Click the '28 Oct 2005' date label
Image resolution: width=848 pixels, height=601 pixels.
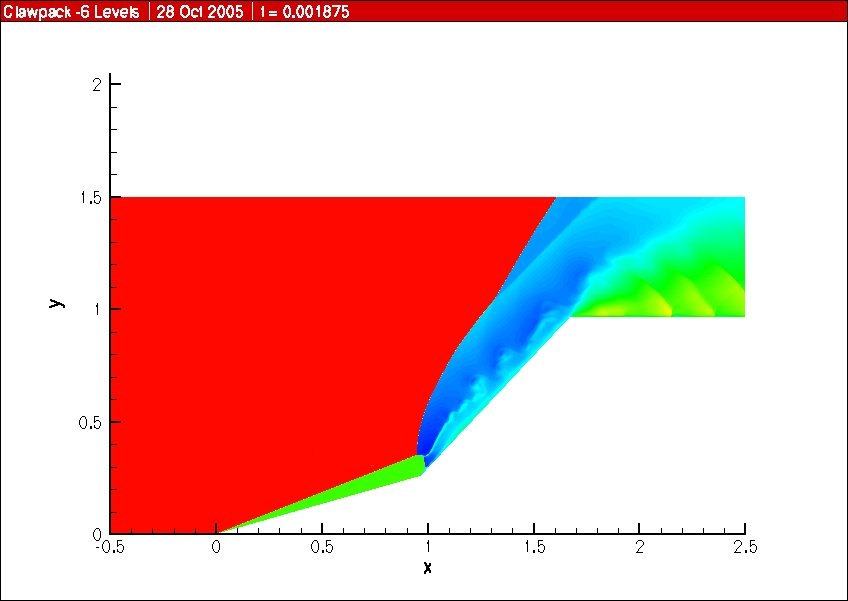pos(200,12)
